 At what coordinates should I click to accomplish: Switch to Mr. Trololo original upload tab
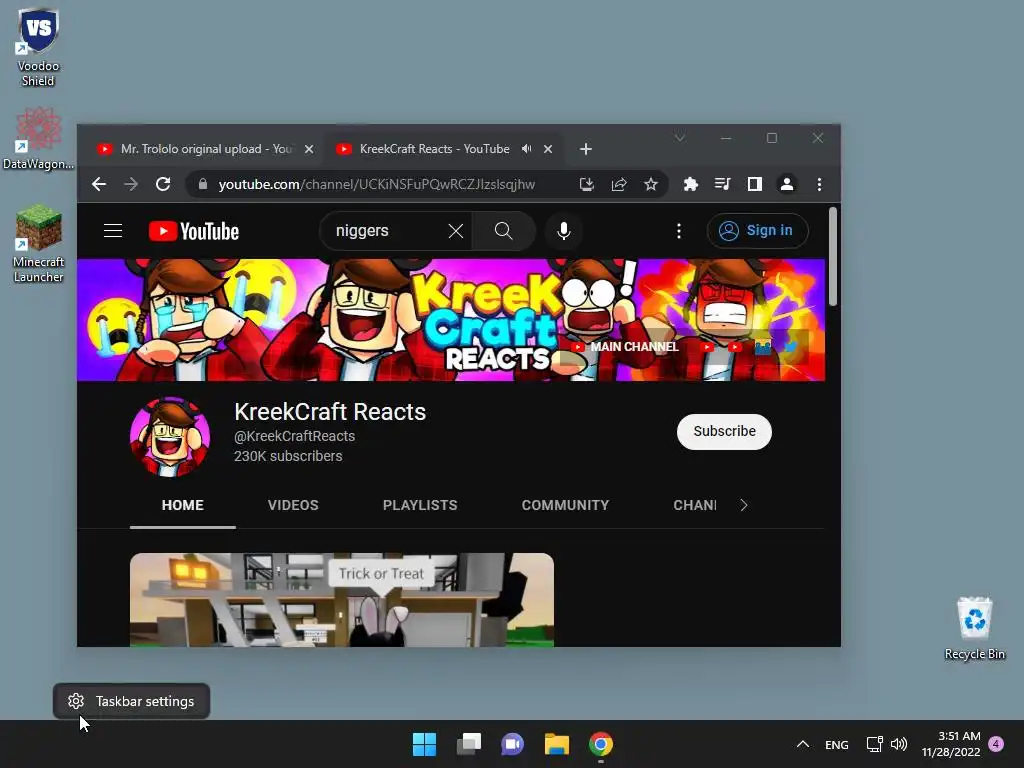point(208,149)
